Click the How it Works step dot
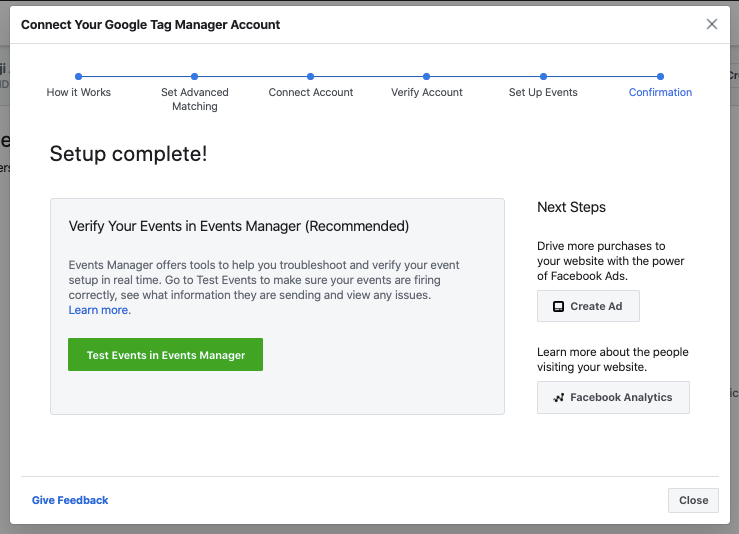The height and width of the screenshot is (534, 739). (79, 76)
